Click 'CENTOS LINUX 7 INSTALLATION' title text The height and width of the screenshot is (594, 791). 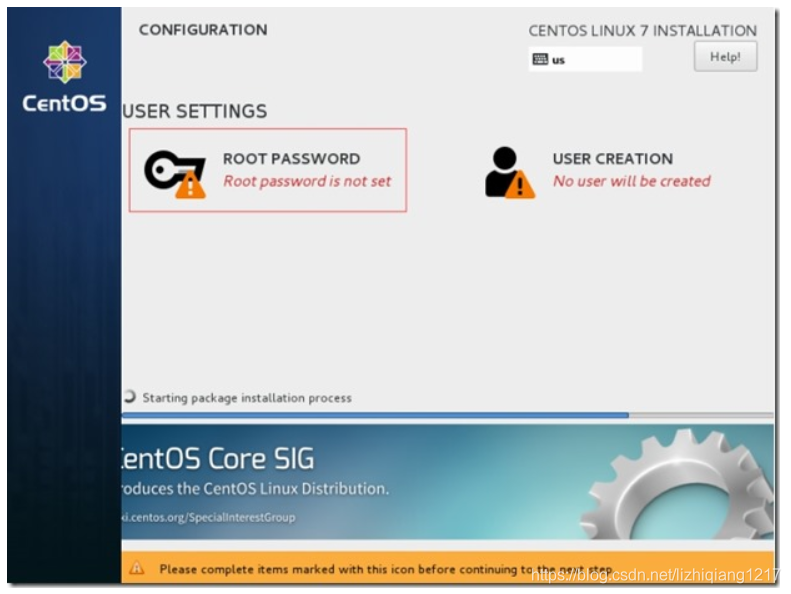click(642, 31)
